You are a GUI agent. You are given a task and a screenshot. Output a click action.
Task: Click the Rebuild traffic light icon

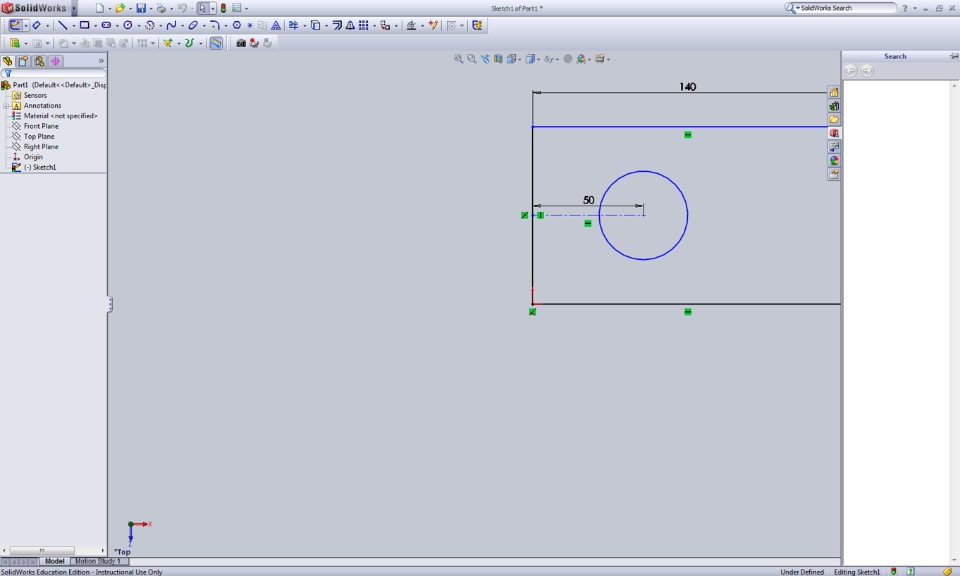click(223, 8)
